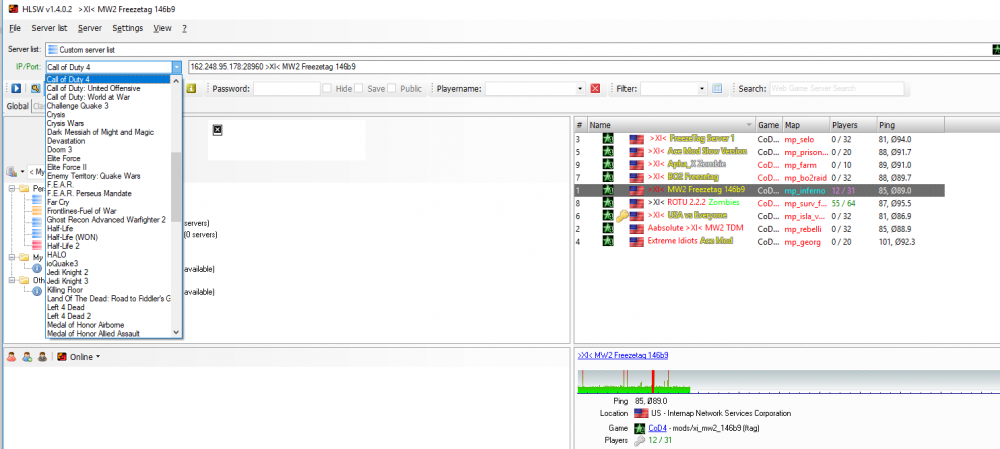
Task: Open the Filter dropdown
Action: [x=701, y=89]
